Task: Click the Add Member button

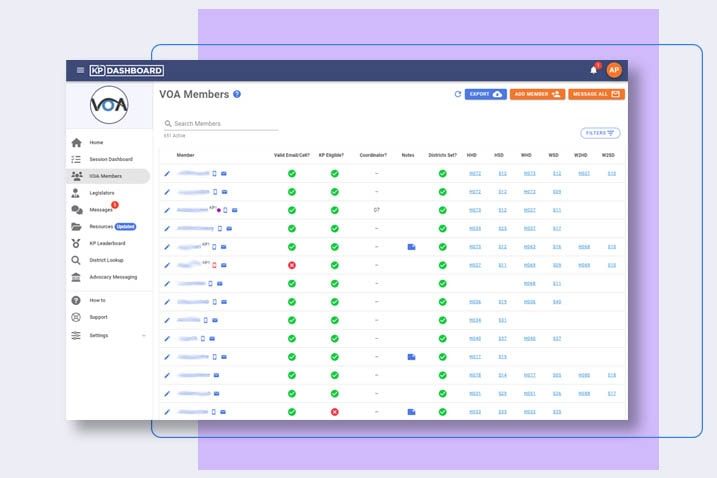Action: [x=537, y=94]
